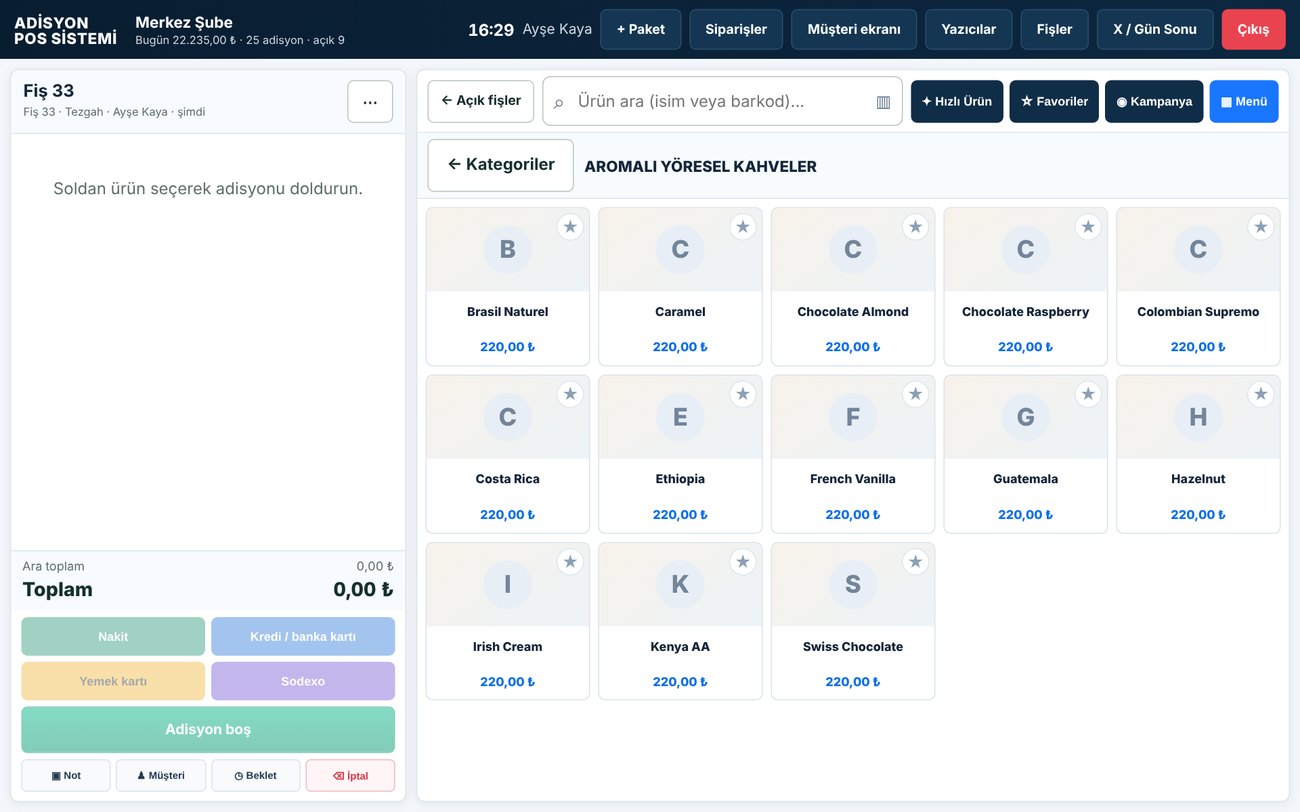Star the Swiss Chocolate card

tap(915, 562)
